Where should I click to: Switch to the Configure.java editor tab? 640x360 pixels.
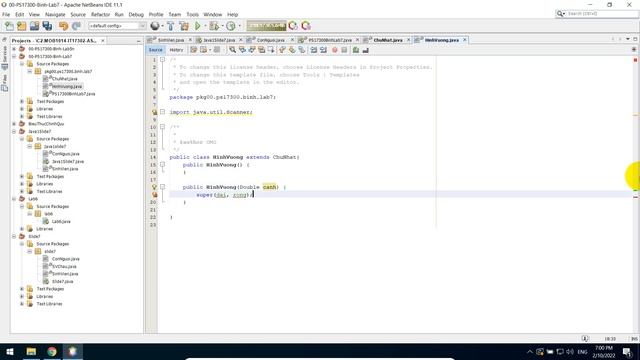click(270, 40)
